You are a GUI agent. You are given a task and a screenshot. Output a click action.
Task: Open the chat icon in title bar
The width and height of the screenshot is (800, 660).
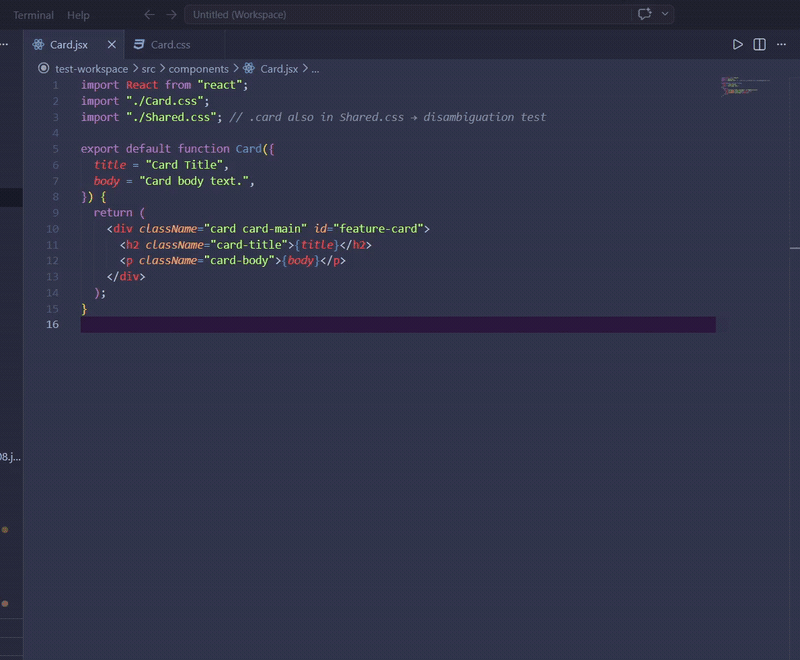point(644,14)
